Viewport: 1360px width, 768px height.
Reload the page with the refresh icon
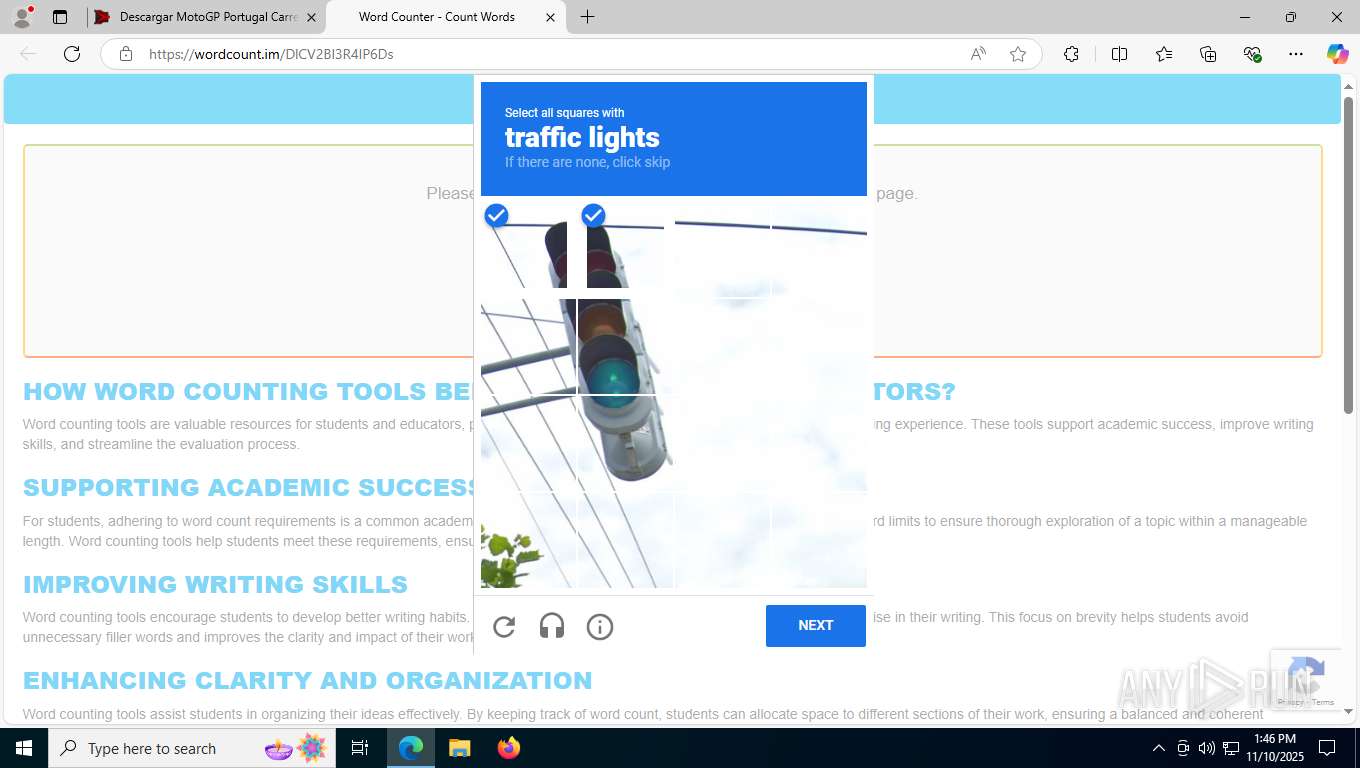72,54
